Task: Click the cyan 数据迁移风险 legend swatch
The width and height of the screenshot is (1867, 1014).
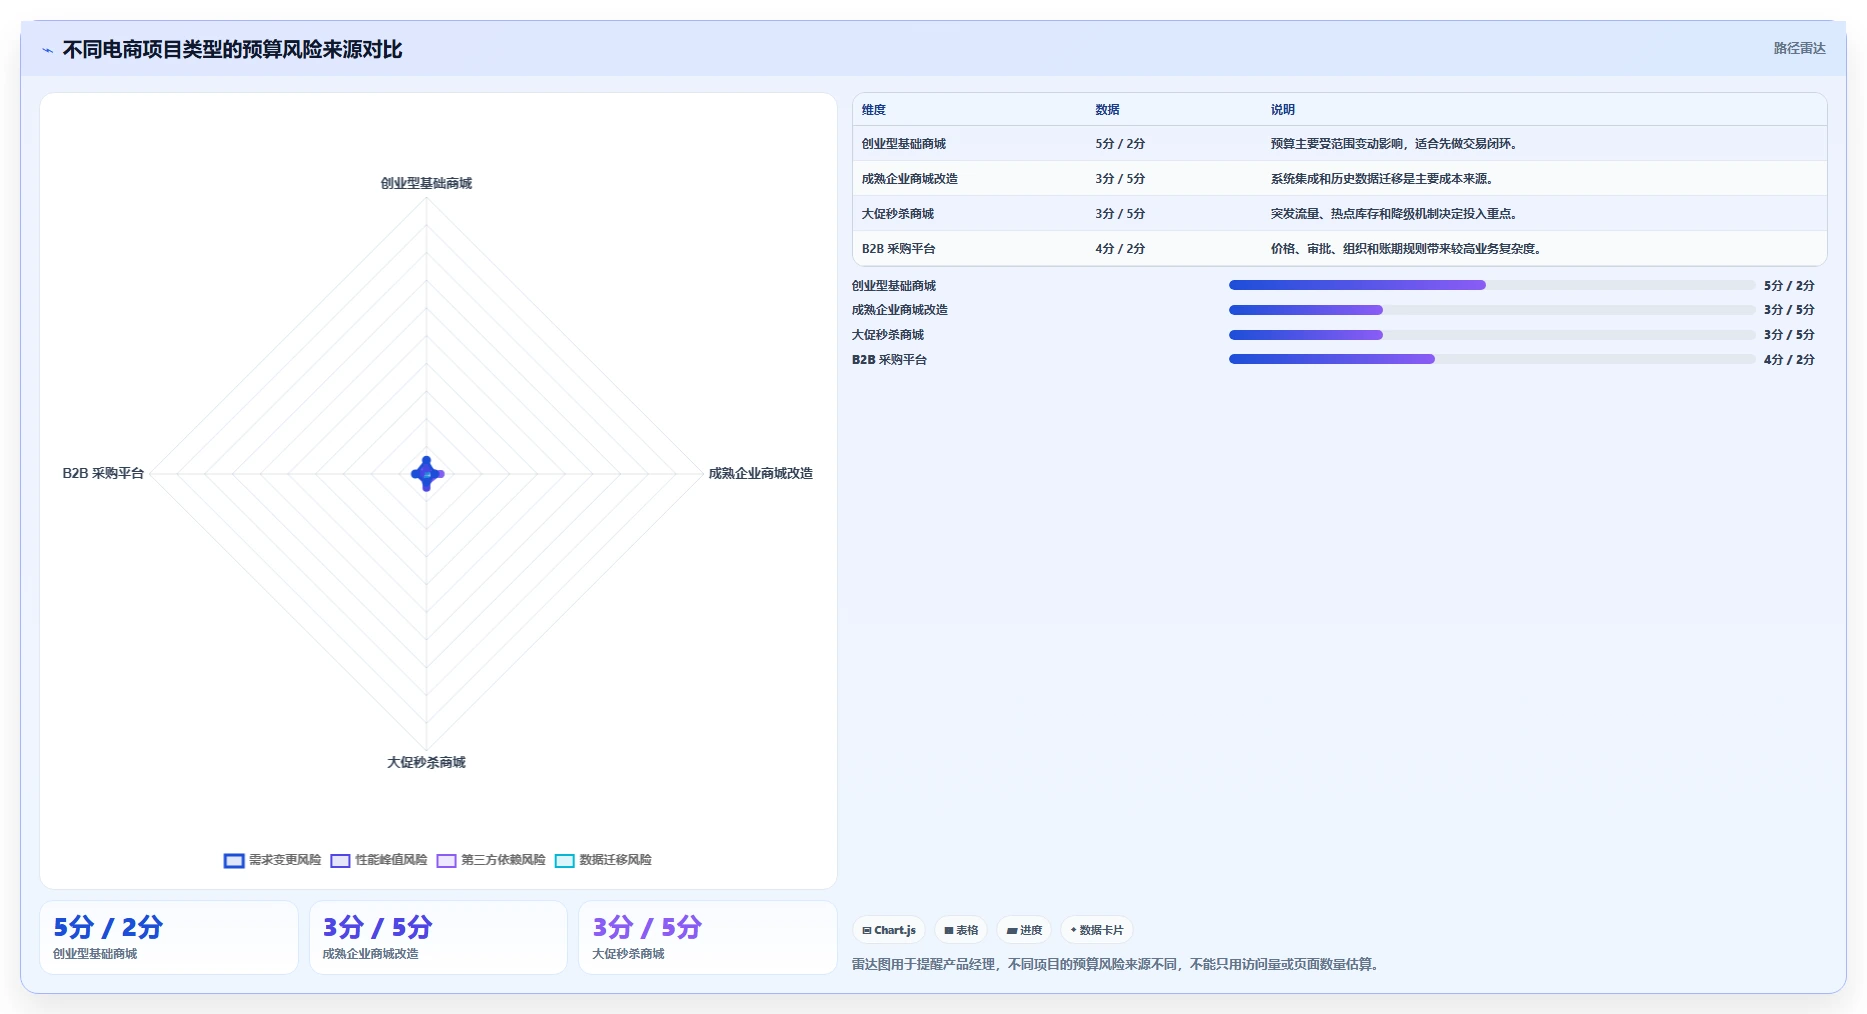Action: [565, 861]
